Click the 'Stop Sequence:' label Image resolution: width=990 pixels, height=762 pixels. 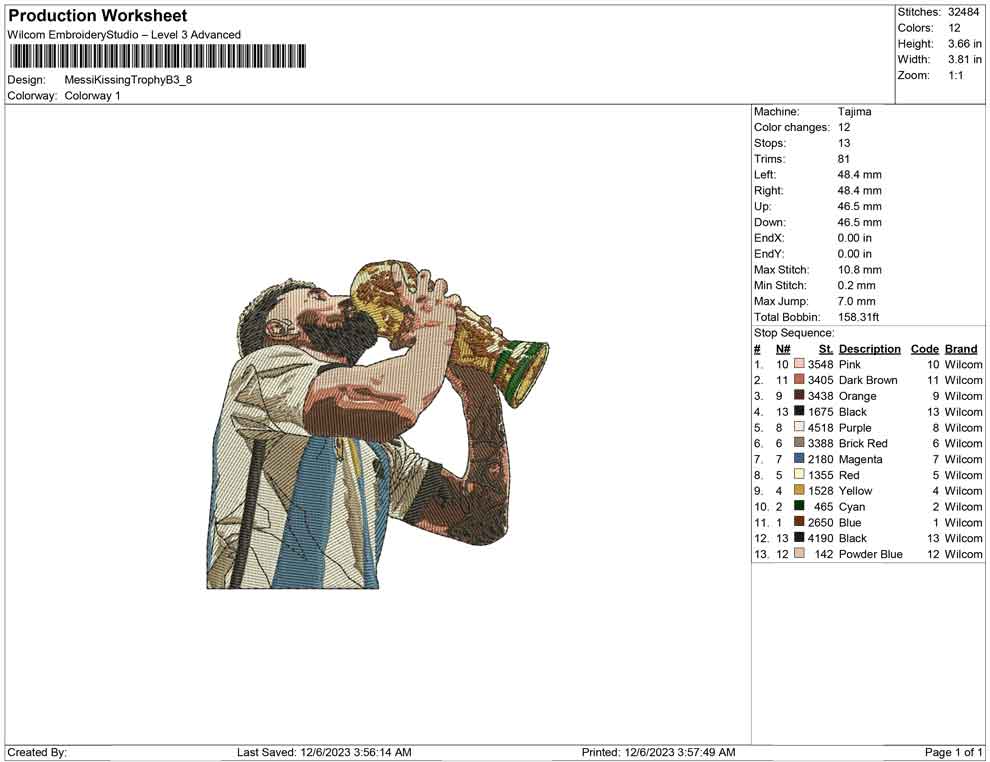[x=794, y=333]
